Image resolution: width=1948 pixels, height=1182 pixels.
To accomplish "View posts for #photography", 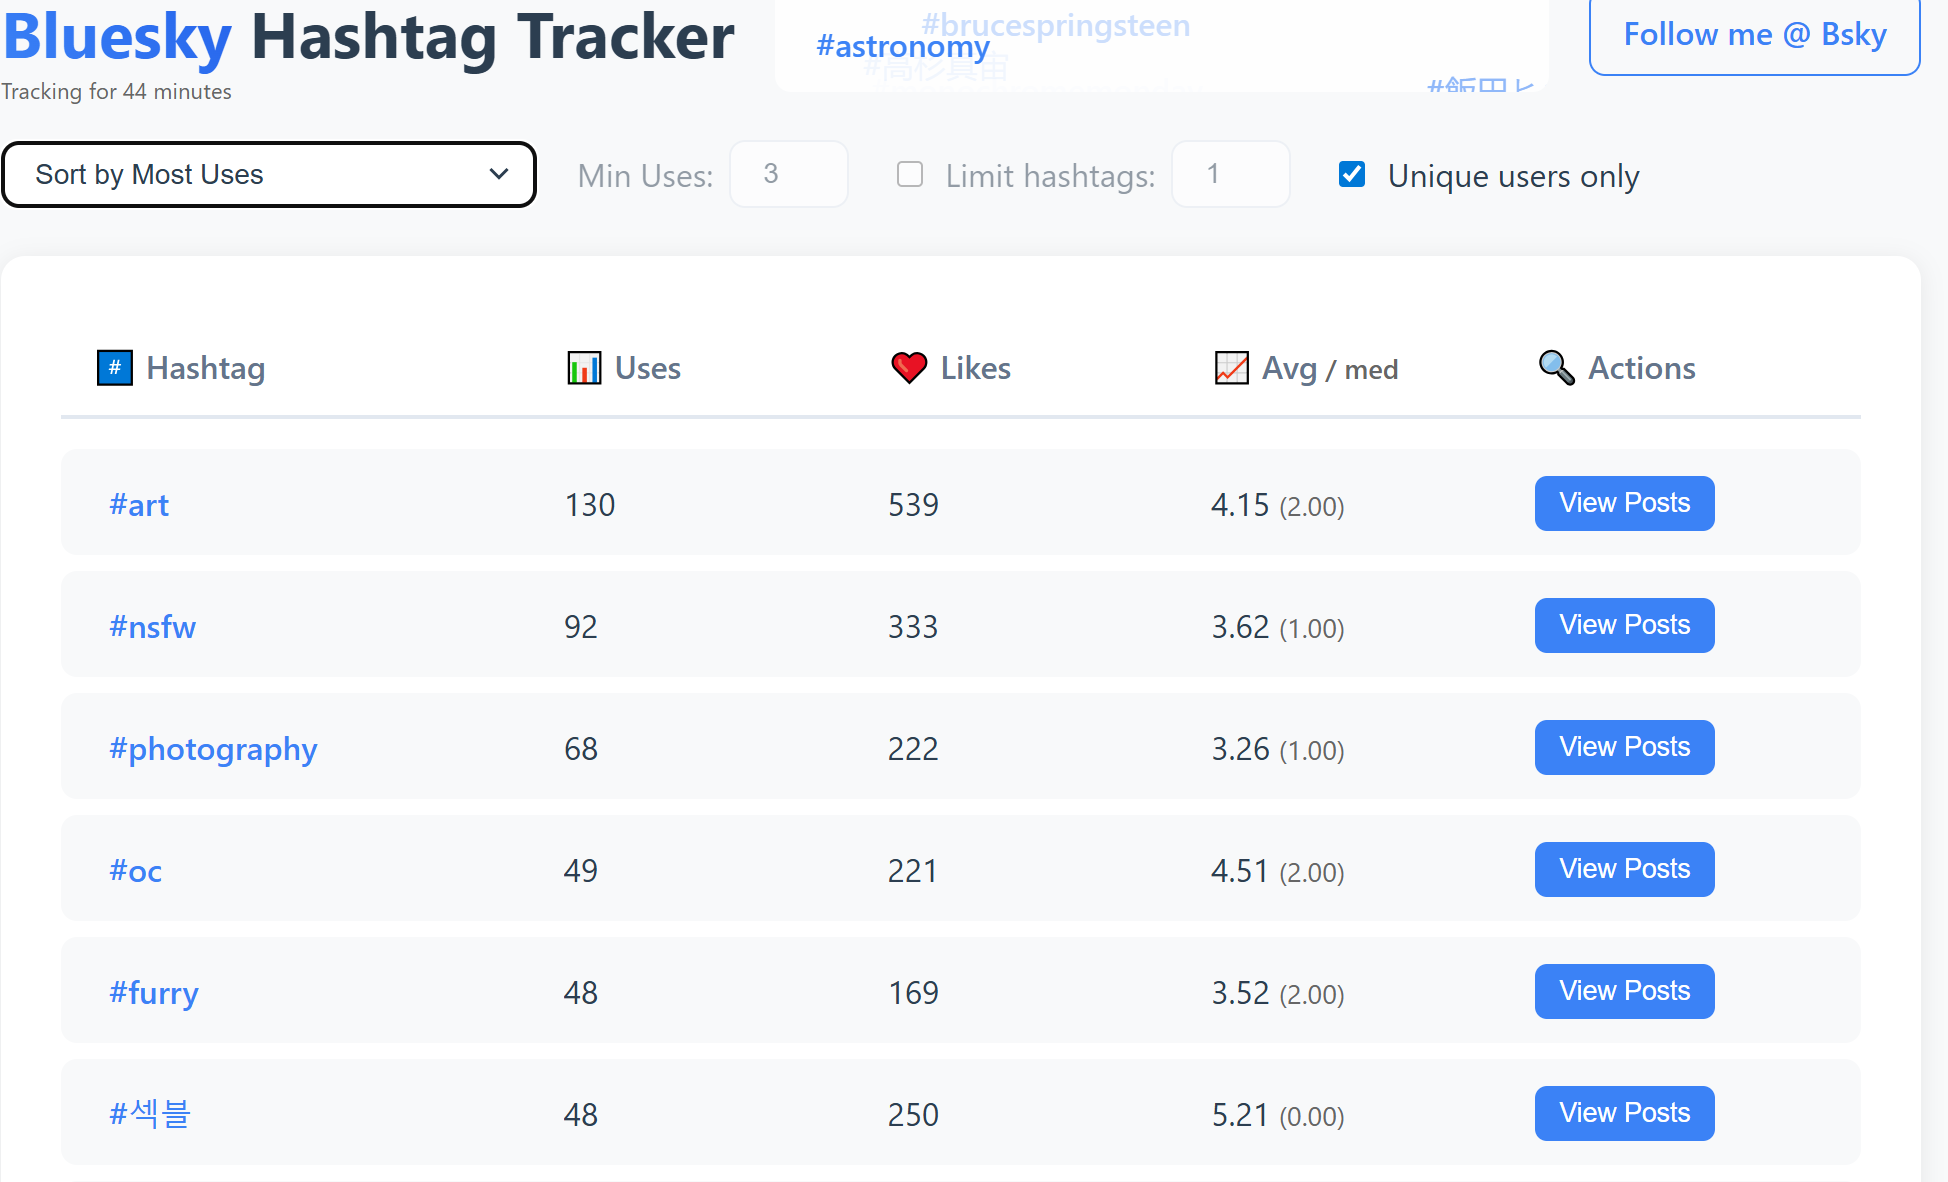I will coord(1625,747).
